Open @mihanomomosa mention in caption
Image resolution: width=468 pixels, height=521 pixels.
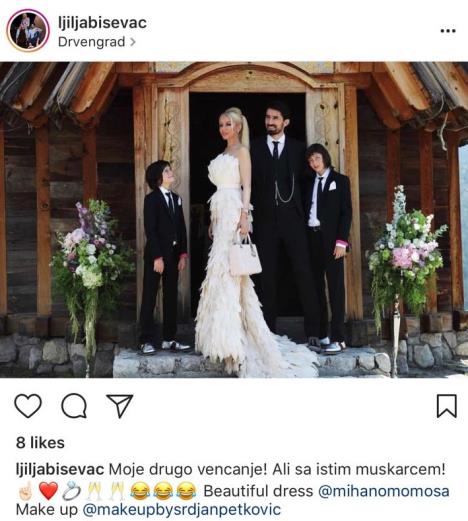tap(384, 491)
